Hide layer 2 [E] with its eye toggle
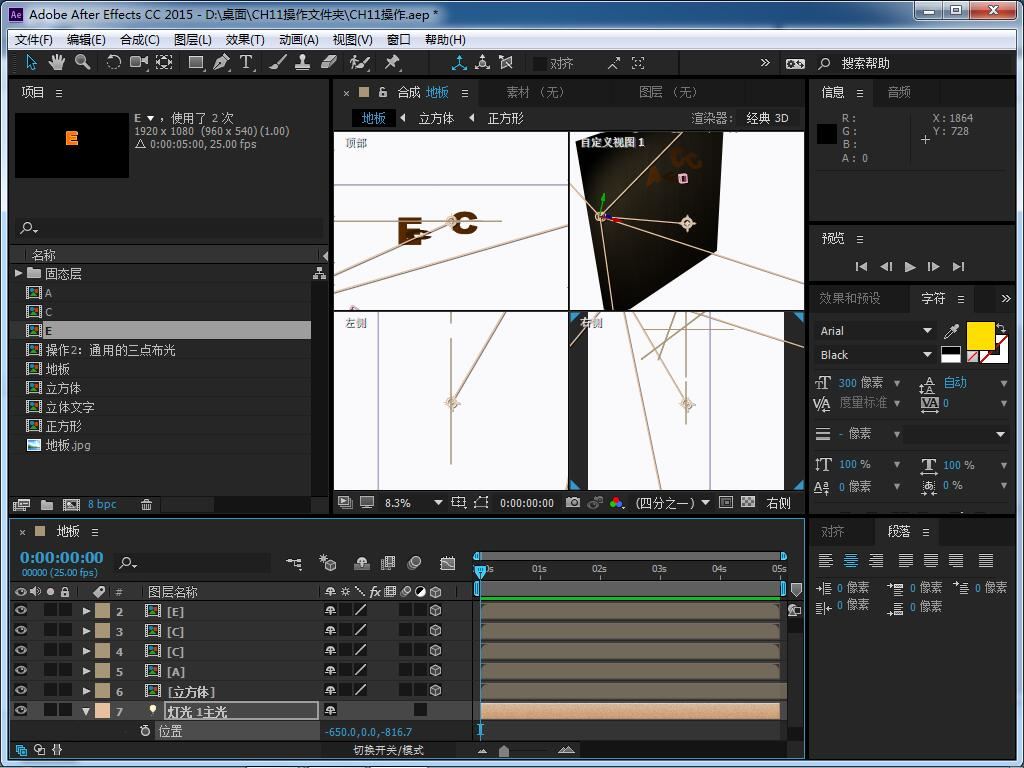Image resolution: width=1024 pixels, height=768 pixels. 21,611
